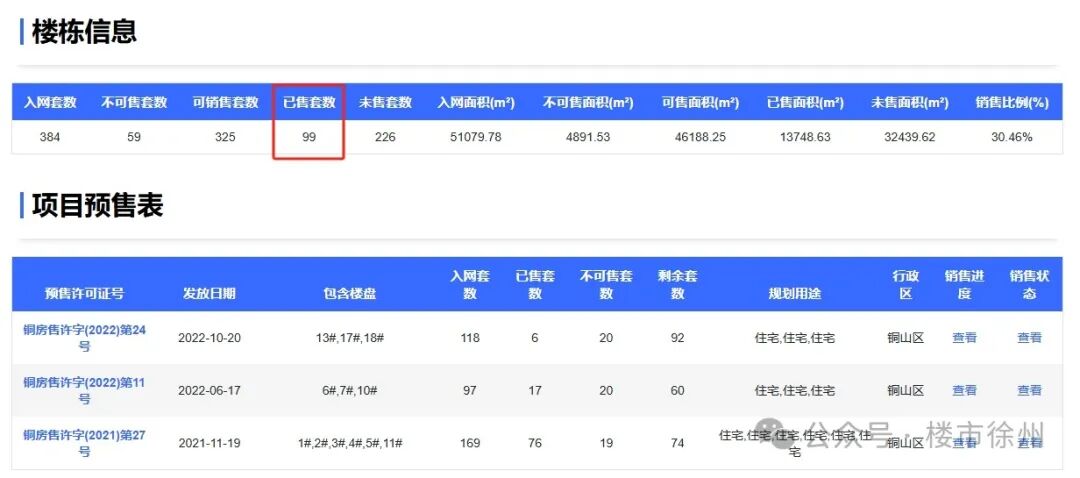The height and width of the screenshot is (478, 1080).
Task: Open permit link 铜房售许字(2022)第24号
Action: [84, 338]
